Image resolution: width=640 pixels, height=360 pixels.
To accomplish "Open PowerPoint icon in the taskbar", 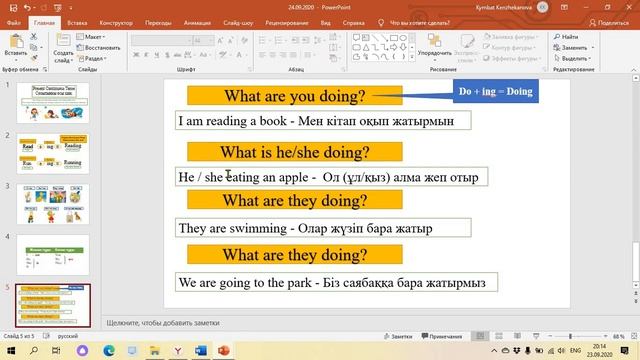I will point(223,351).
